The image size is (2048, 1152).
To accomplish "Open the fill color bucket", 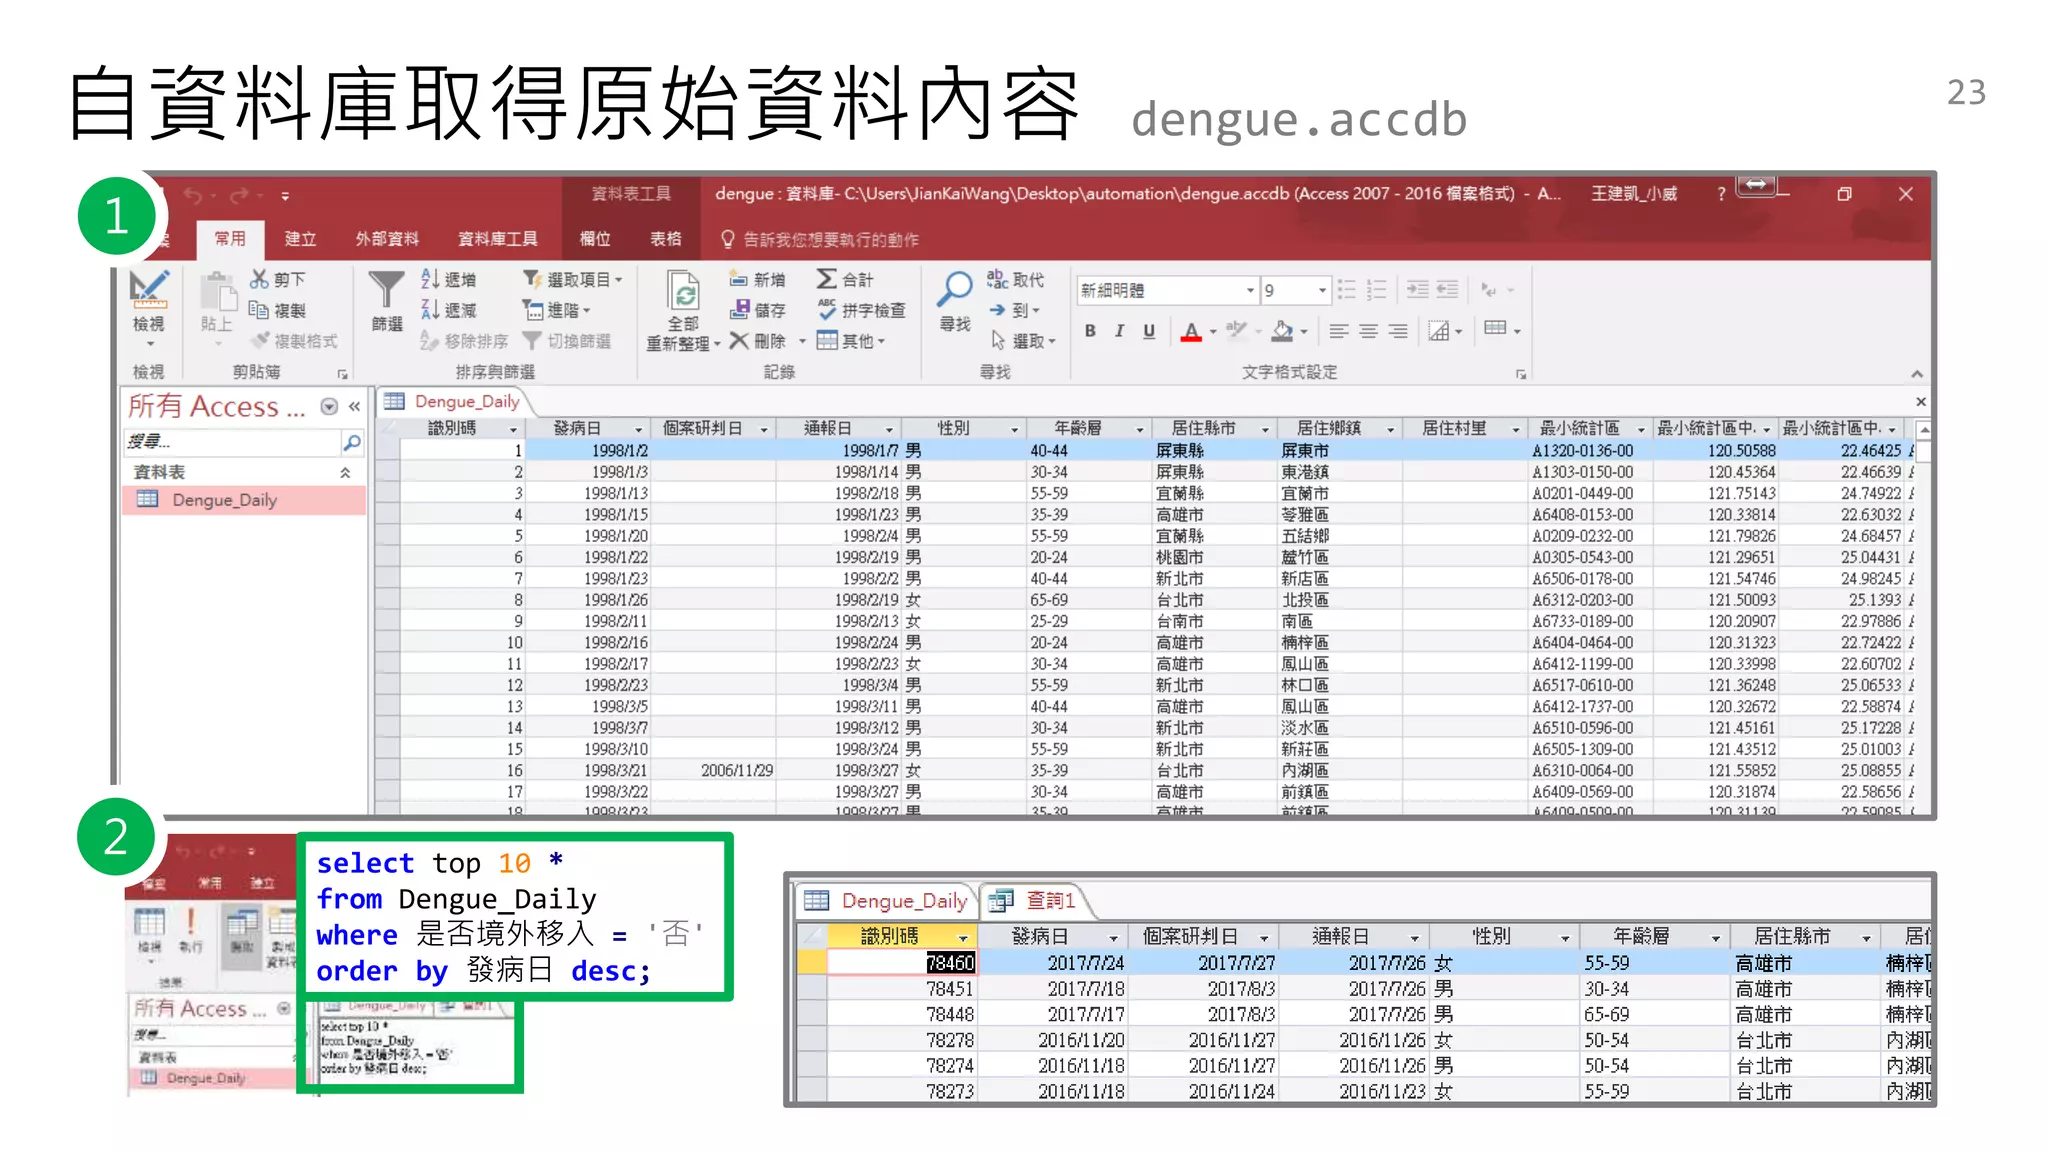I will pos(1283,331).
